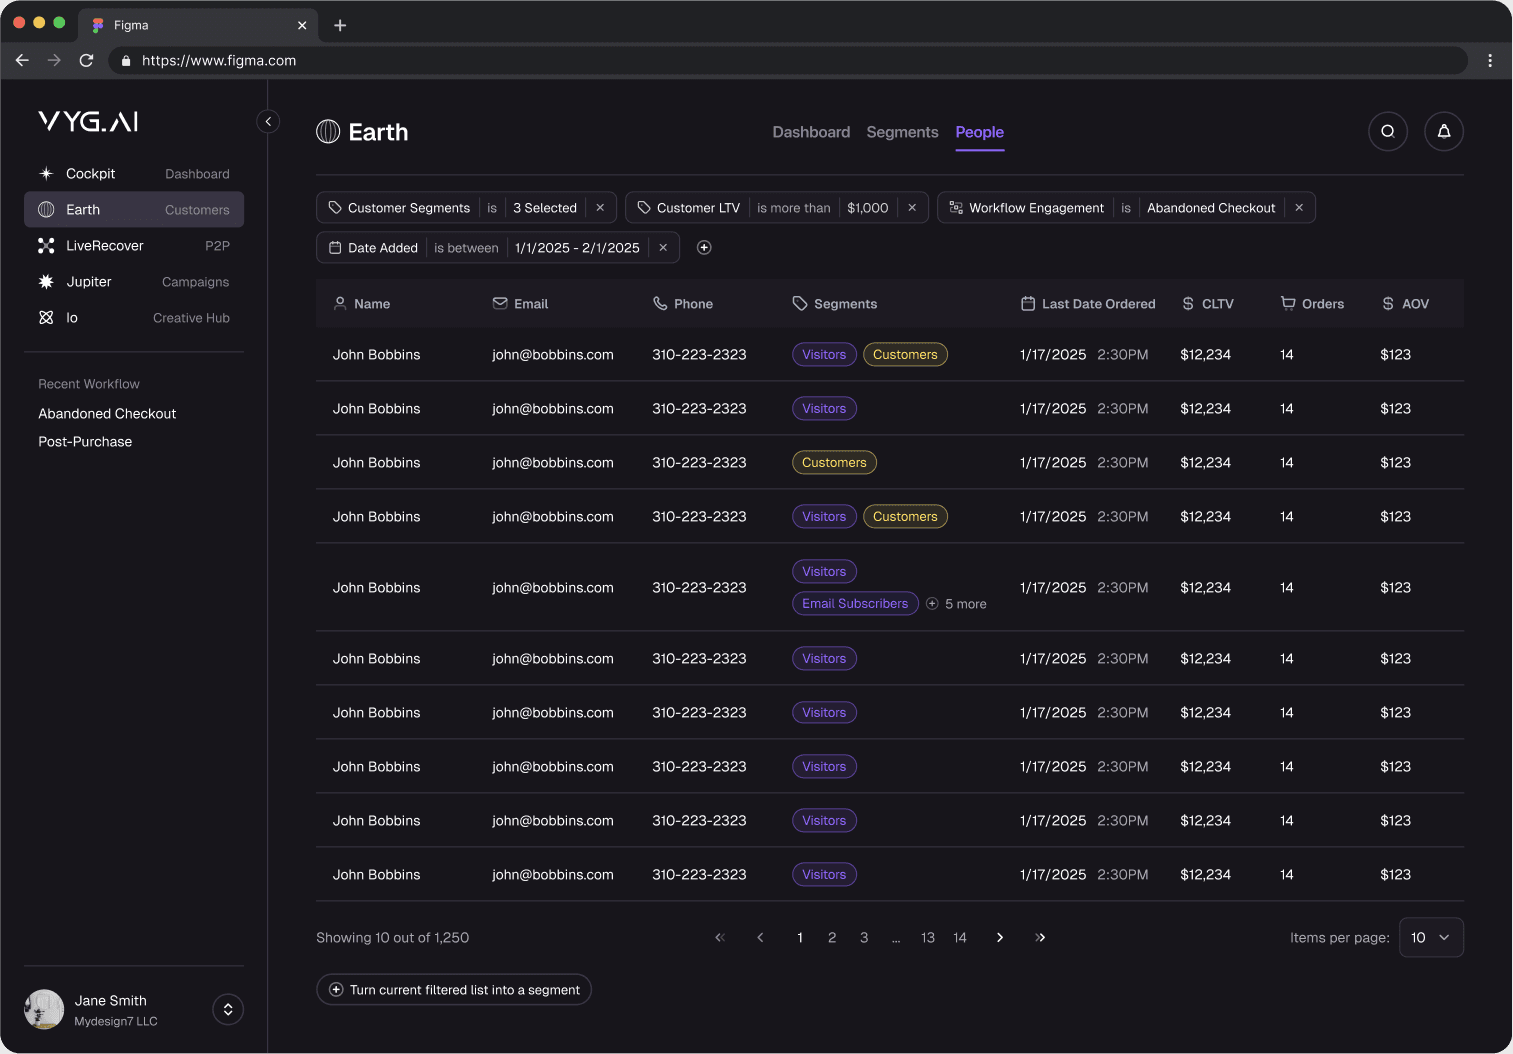The width and height of the screenshot is (1513, 1054).
Task: Open notifications via the bell icon
Action: click(1444, 131)
